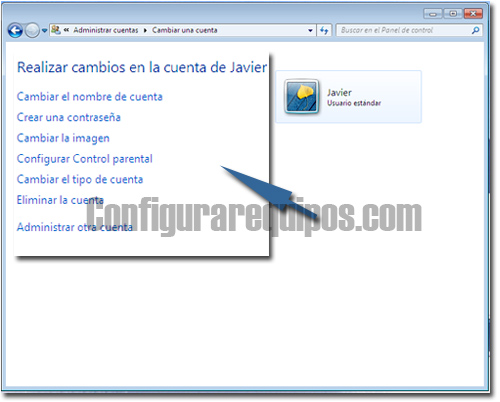Open the recent pages dropdown arrow
The height and width of the screenshot is (402, 500).
point(44,31)
